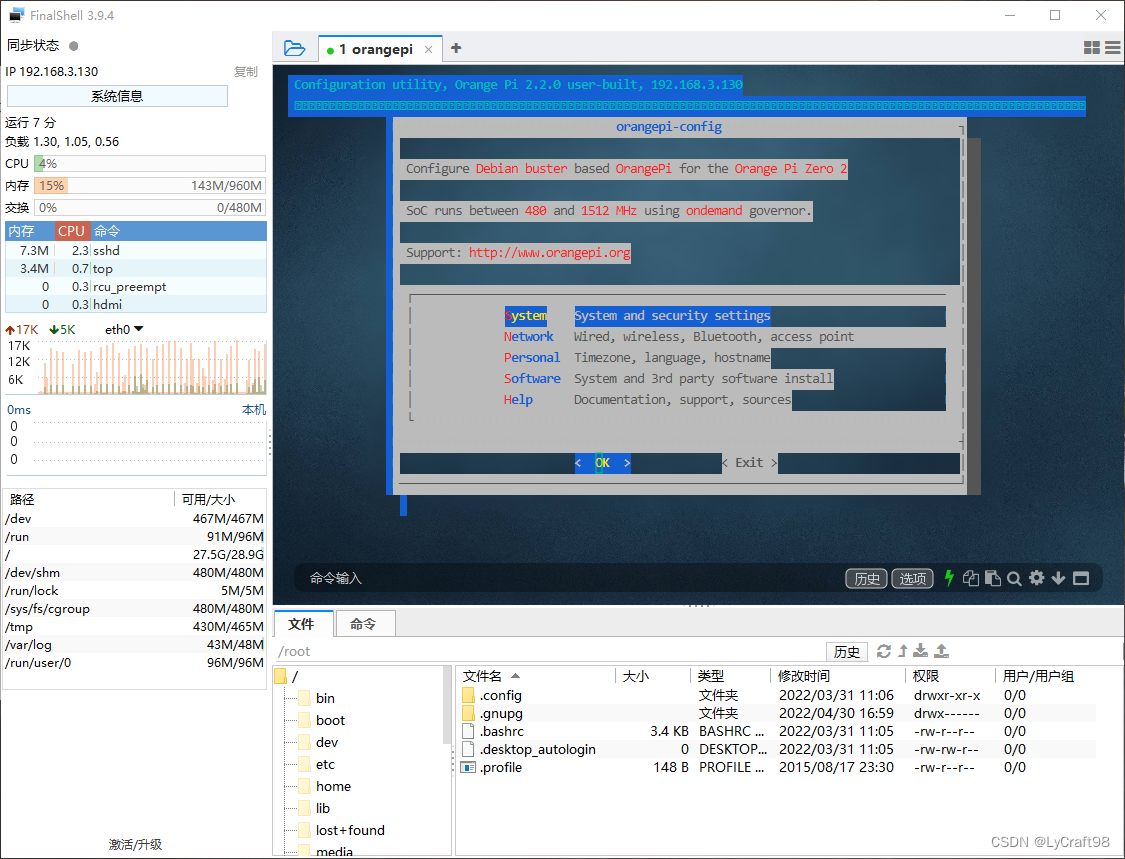1125x859 pixels.
Task: Open the hamburger main menu icon
Action: click(x=1113, y=47)
